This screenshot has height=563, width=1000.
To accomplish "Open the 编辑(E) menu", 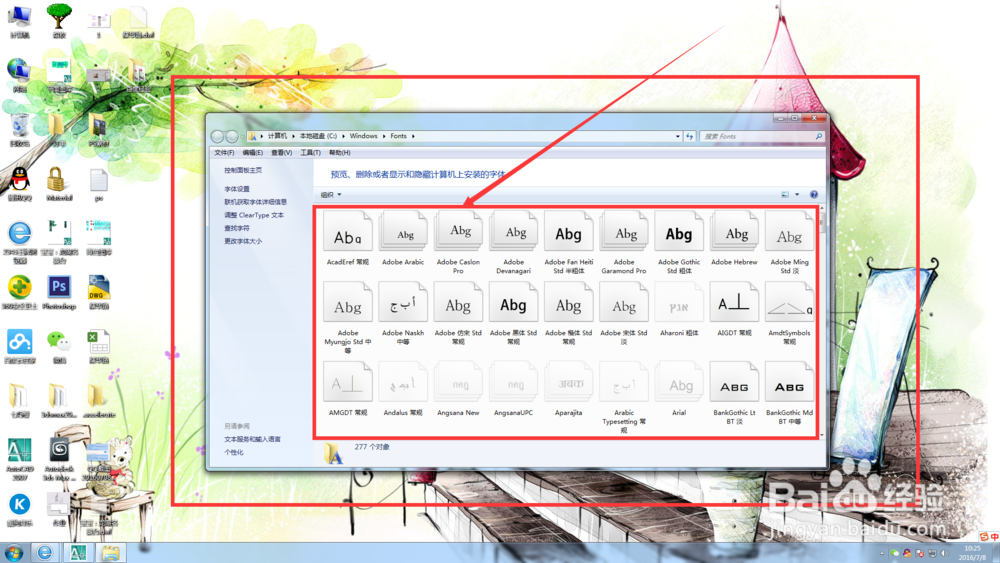I will coord(253,153).
